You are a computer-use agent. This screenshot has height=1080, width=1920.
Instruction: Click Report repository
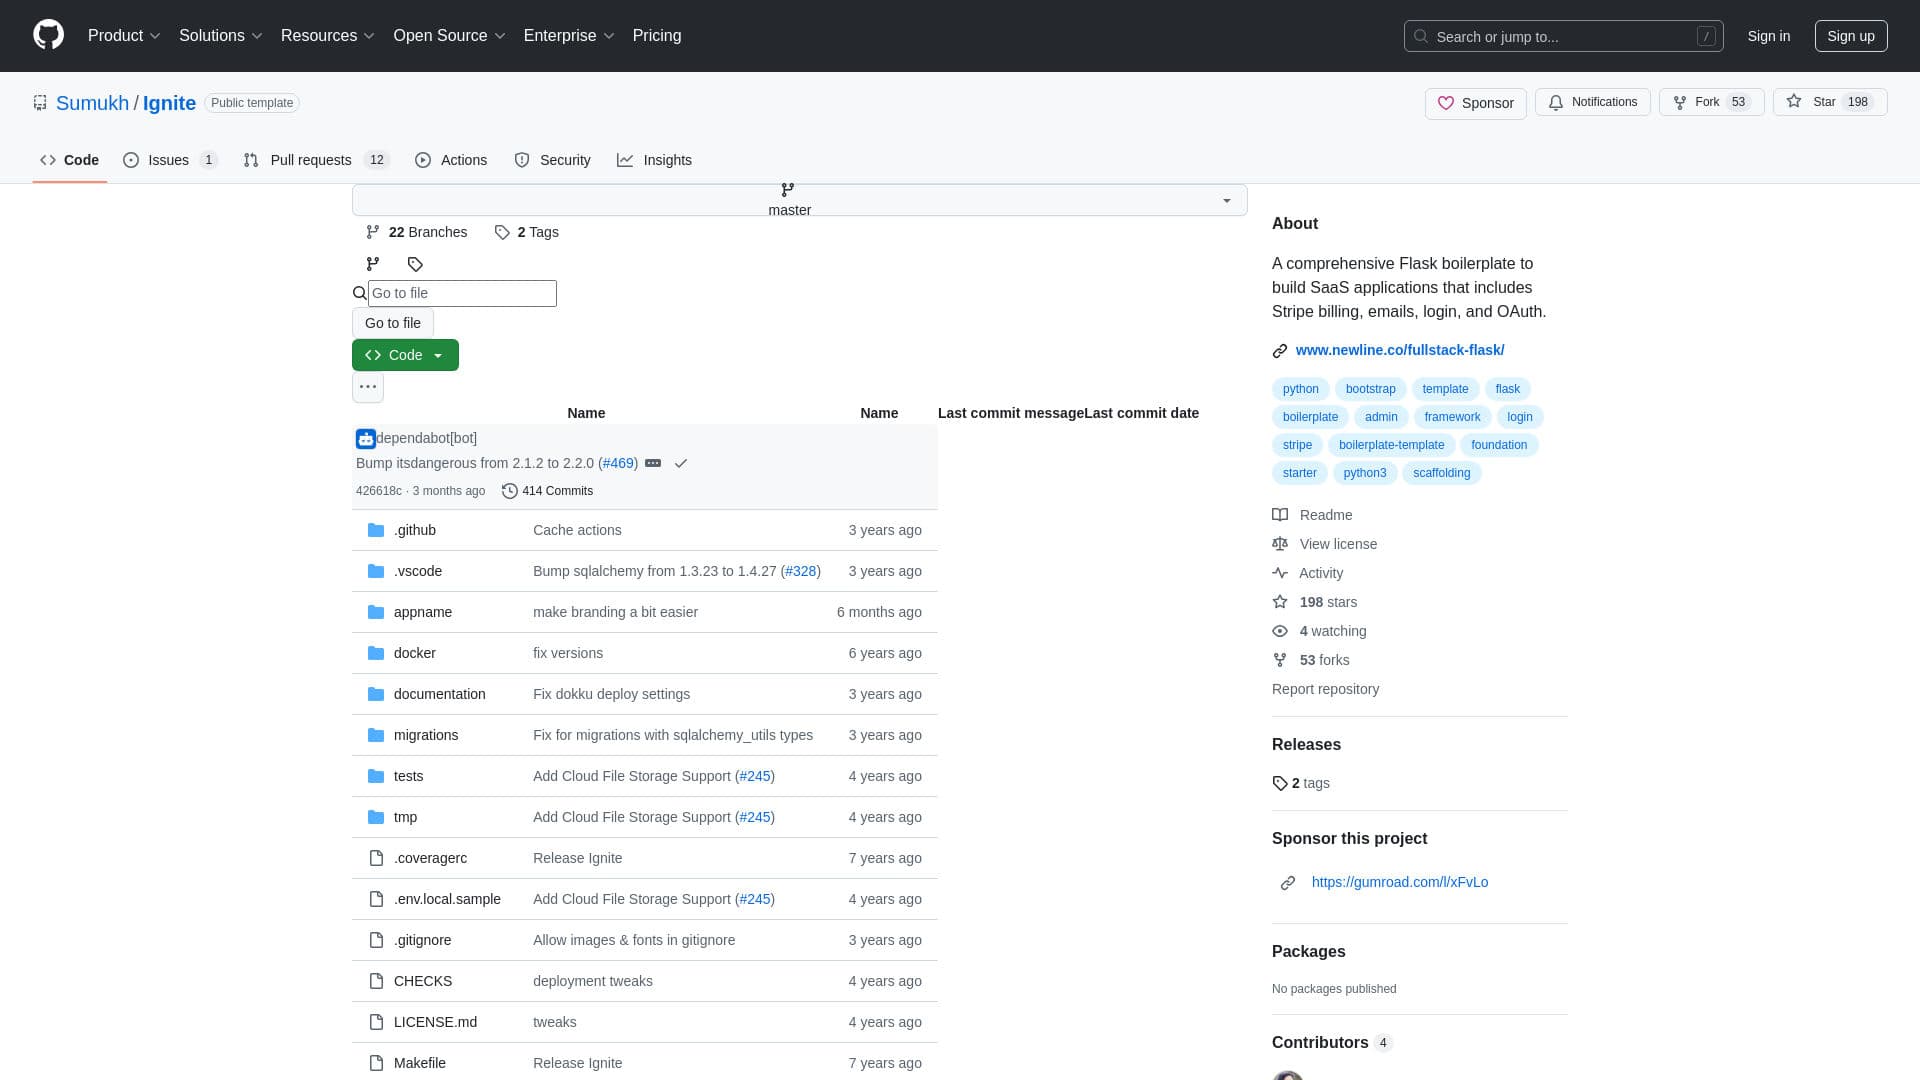(1325, 689)
